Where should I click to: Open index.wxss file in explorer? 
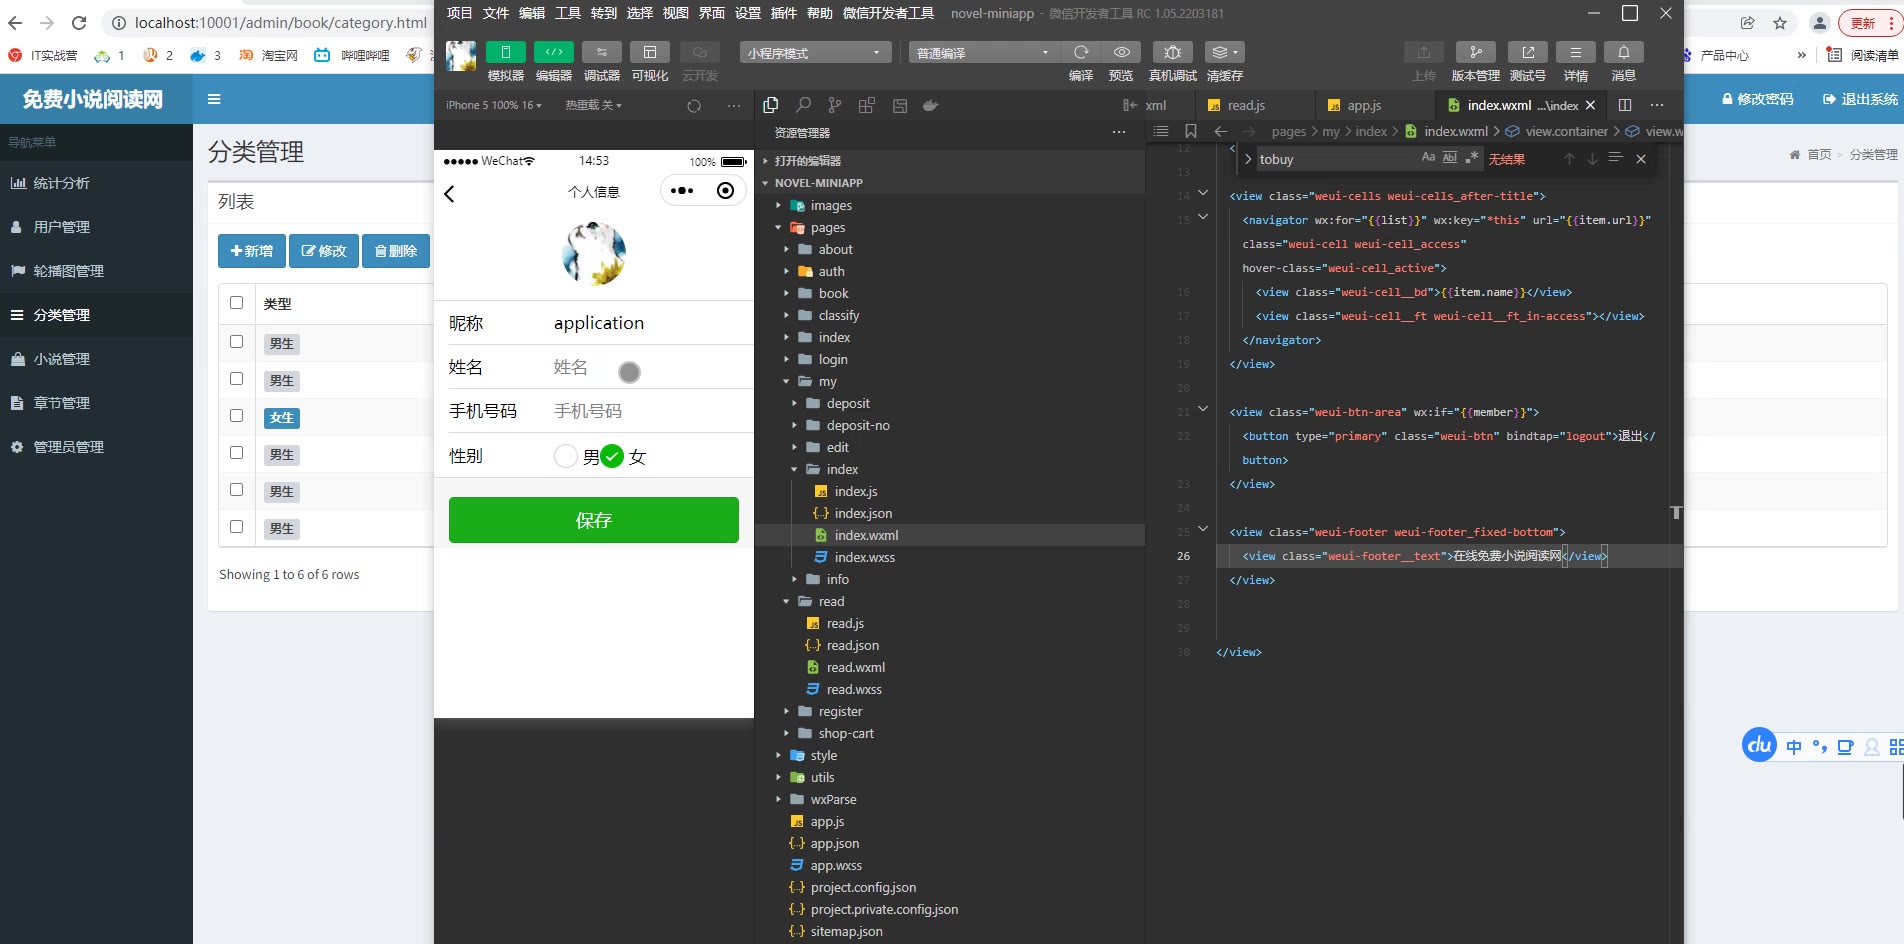864,557
